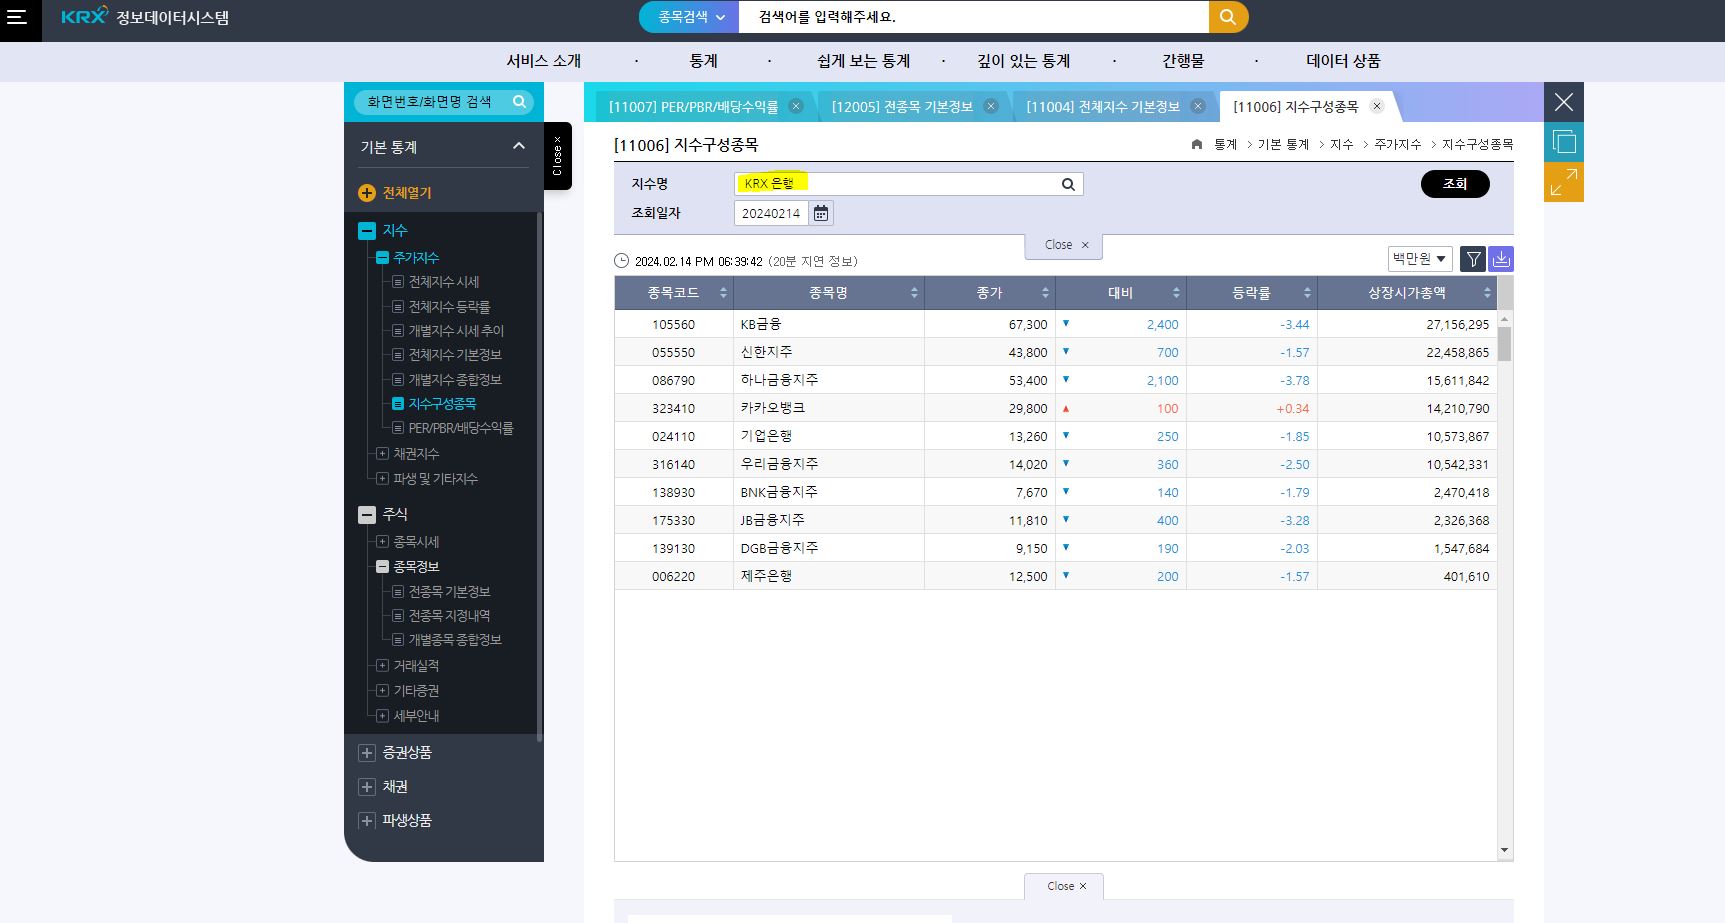This screenshot has width=1725, height=923.
Task: Expand the 거래실적 tree node
Action: (x=382, y=666)
